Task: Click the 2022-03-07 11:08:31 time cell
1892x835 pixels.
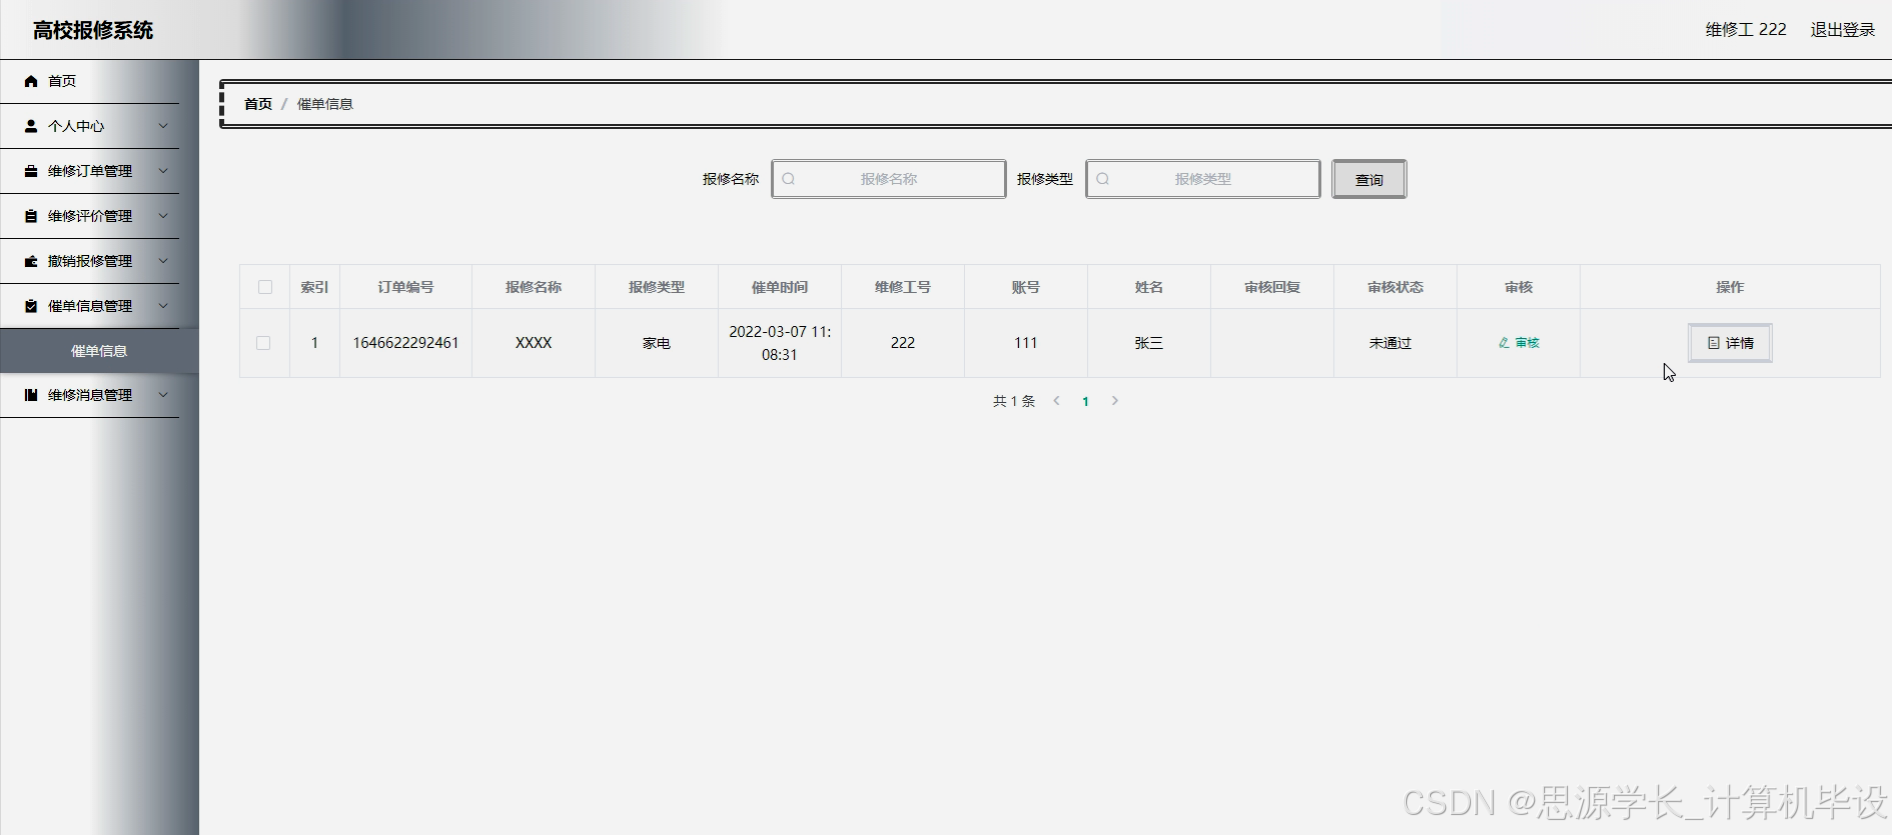Action: pyautogui.click(x=780, y=343)
